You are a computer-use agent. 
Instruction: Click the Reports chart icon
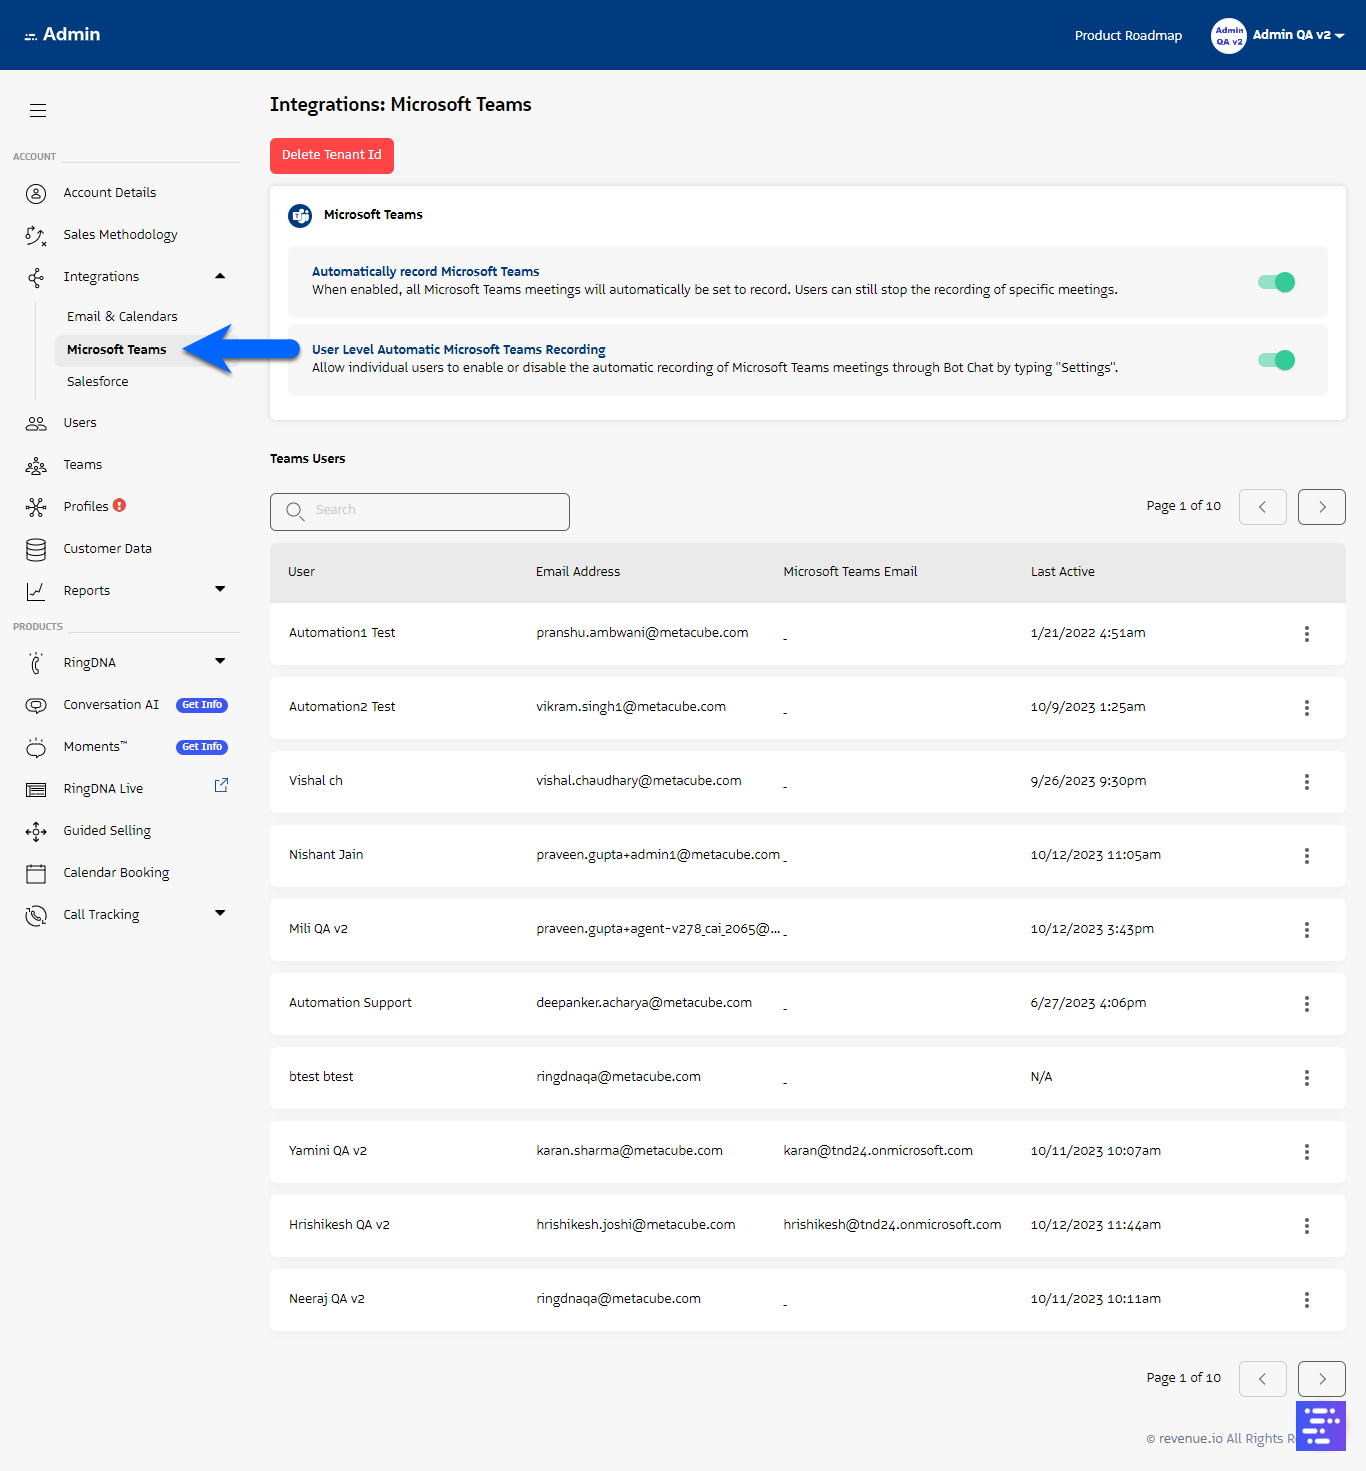click(36, 591)
